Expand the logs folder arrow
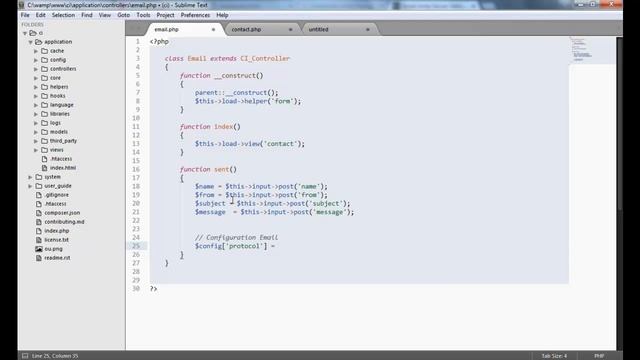The width and height of the screenshot is (640, 360). pos(36,123)
